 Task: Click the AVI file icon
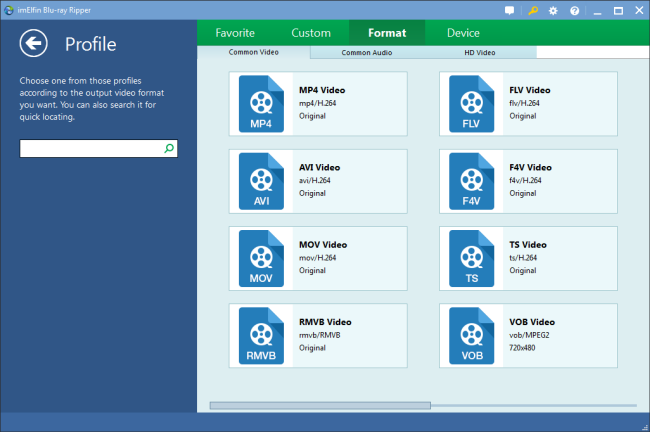261,181
